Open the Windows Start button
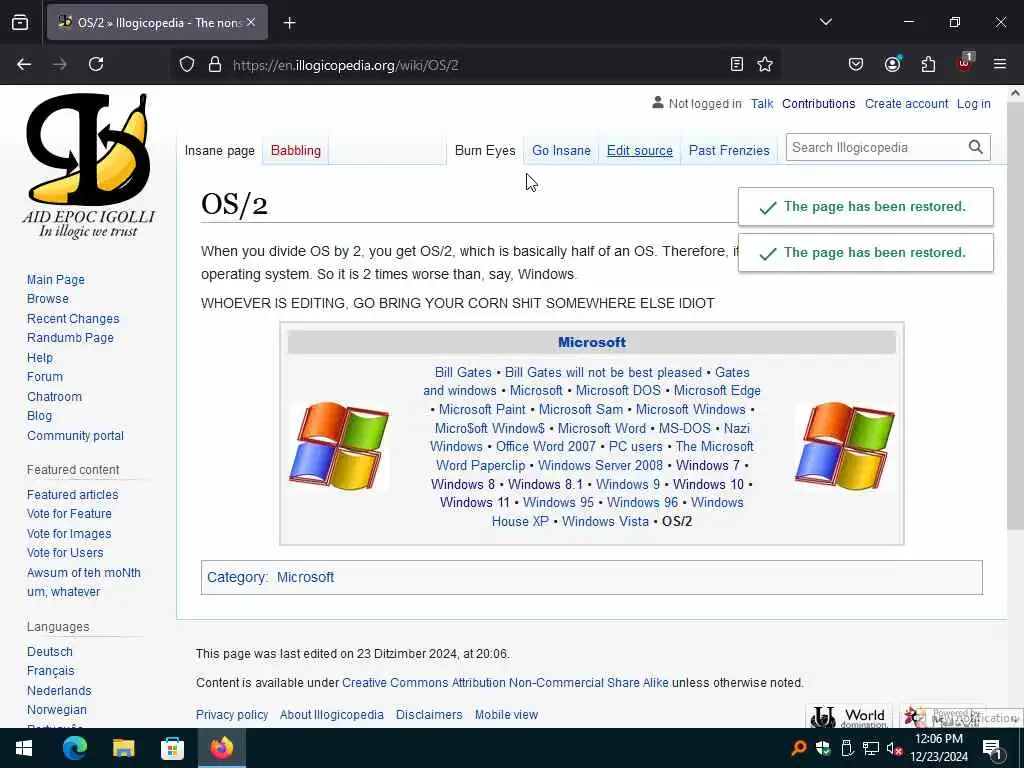The image size is (1024, 768). click(24, 748)
